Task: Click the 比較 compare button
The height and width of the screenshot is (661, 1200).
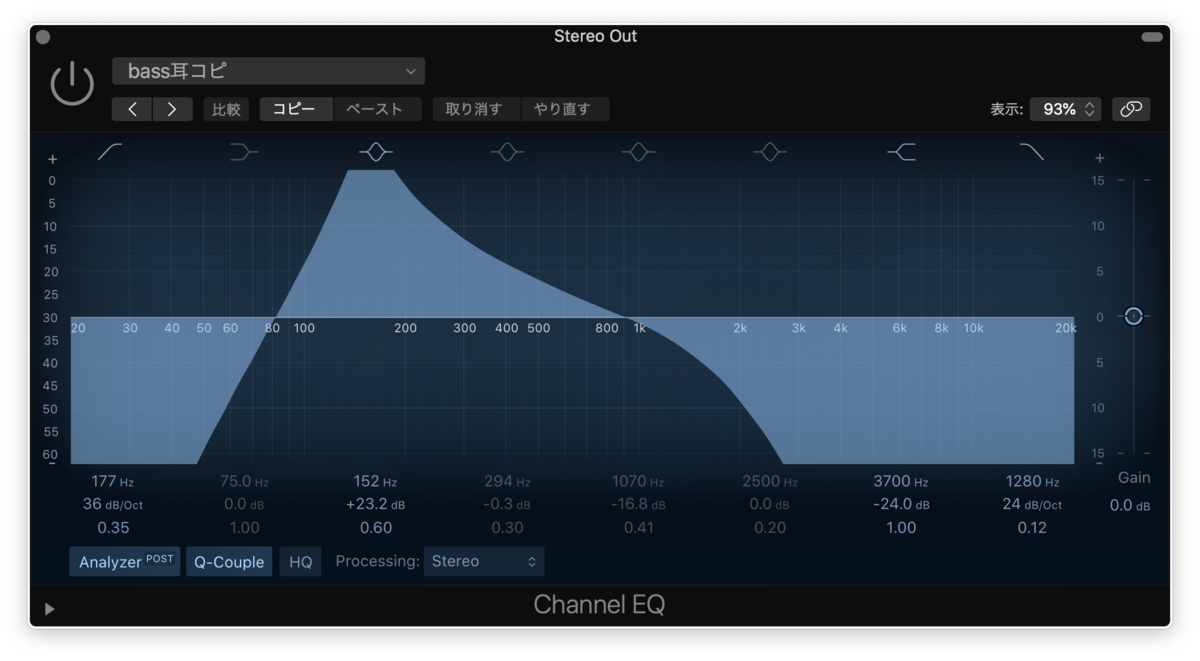Action: pyautogui.click(x=226, y=109)
